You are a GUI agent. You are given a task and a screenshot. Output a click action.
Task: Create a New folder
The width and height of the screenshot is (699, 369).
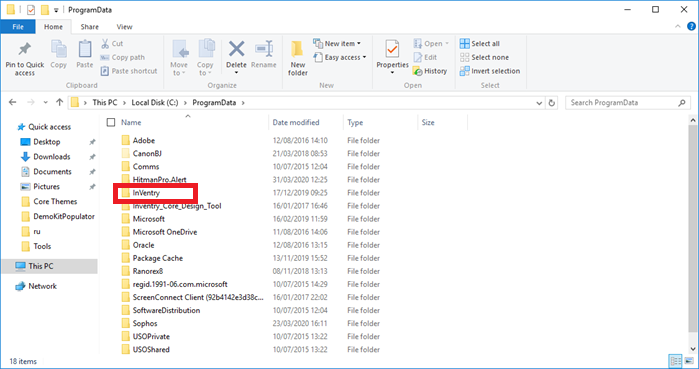click(x=297, y=58)
